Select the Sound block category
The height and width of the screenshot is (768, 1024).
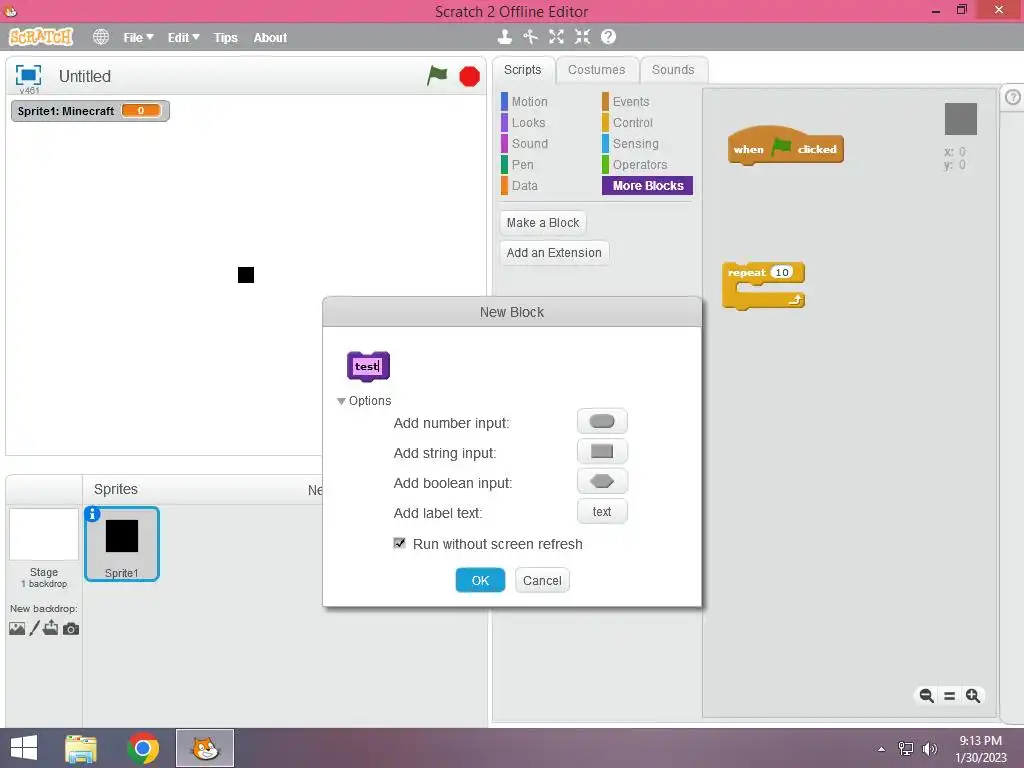pos(530,144)
